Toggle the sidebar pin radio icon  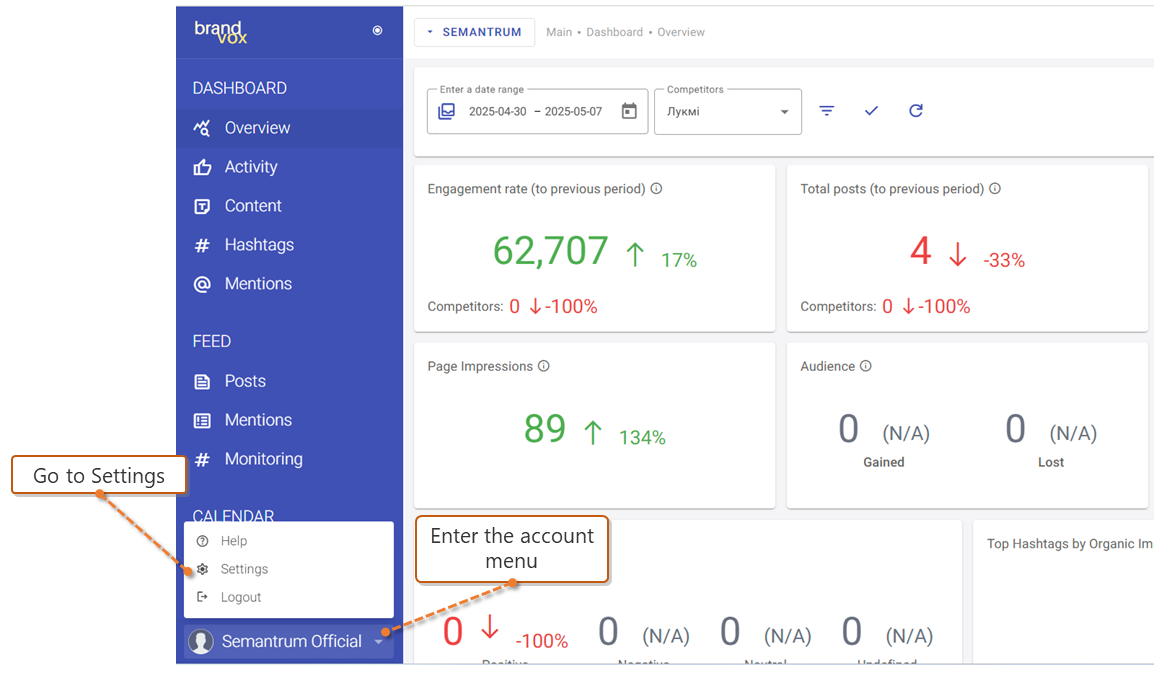(x=378, y=31)
